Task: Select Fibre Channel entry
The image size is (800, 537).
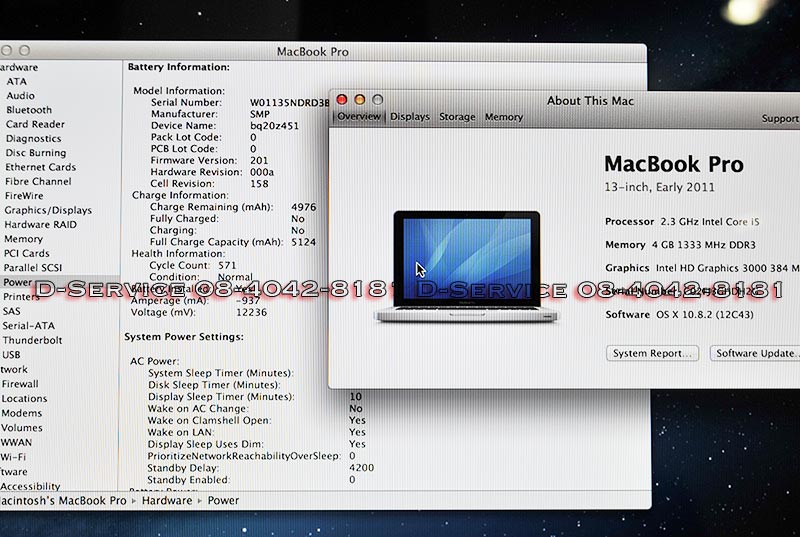Action: [38, 182]
